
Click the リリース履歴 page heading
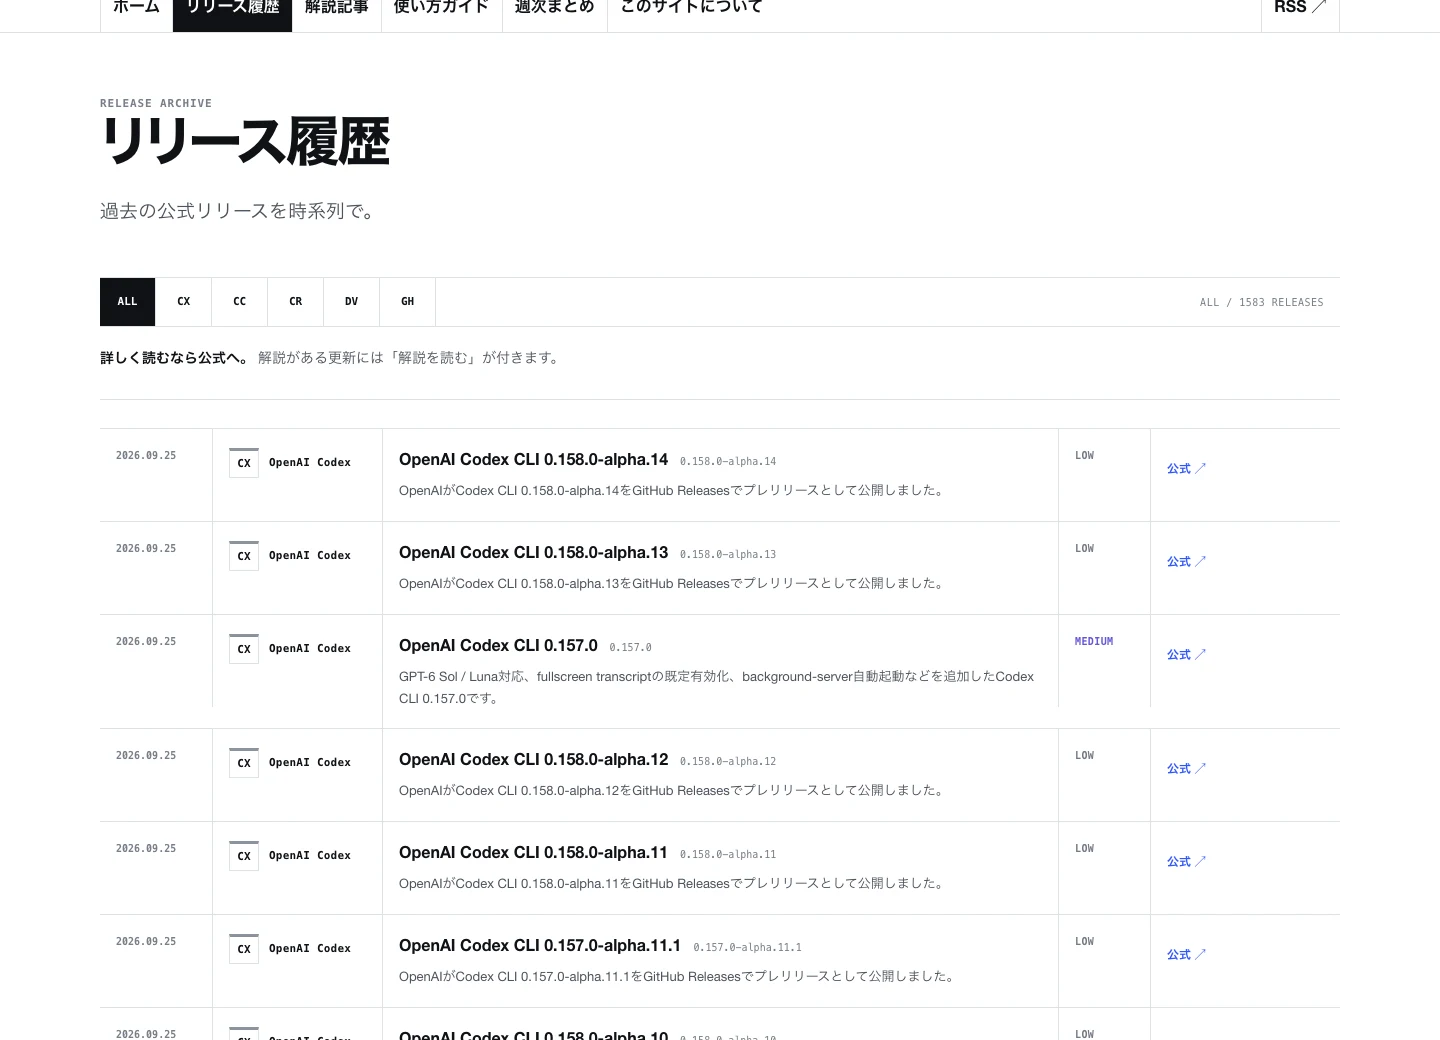pyautogui.click(x=245, y=141)
